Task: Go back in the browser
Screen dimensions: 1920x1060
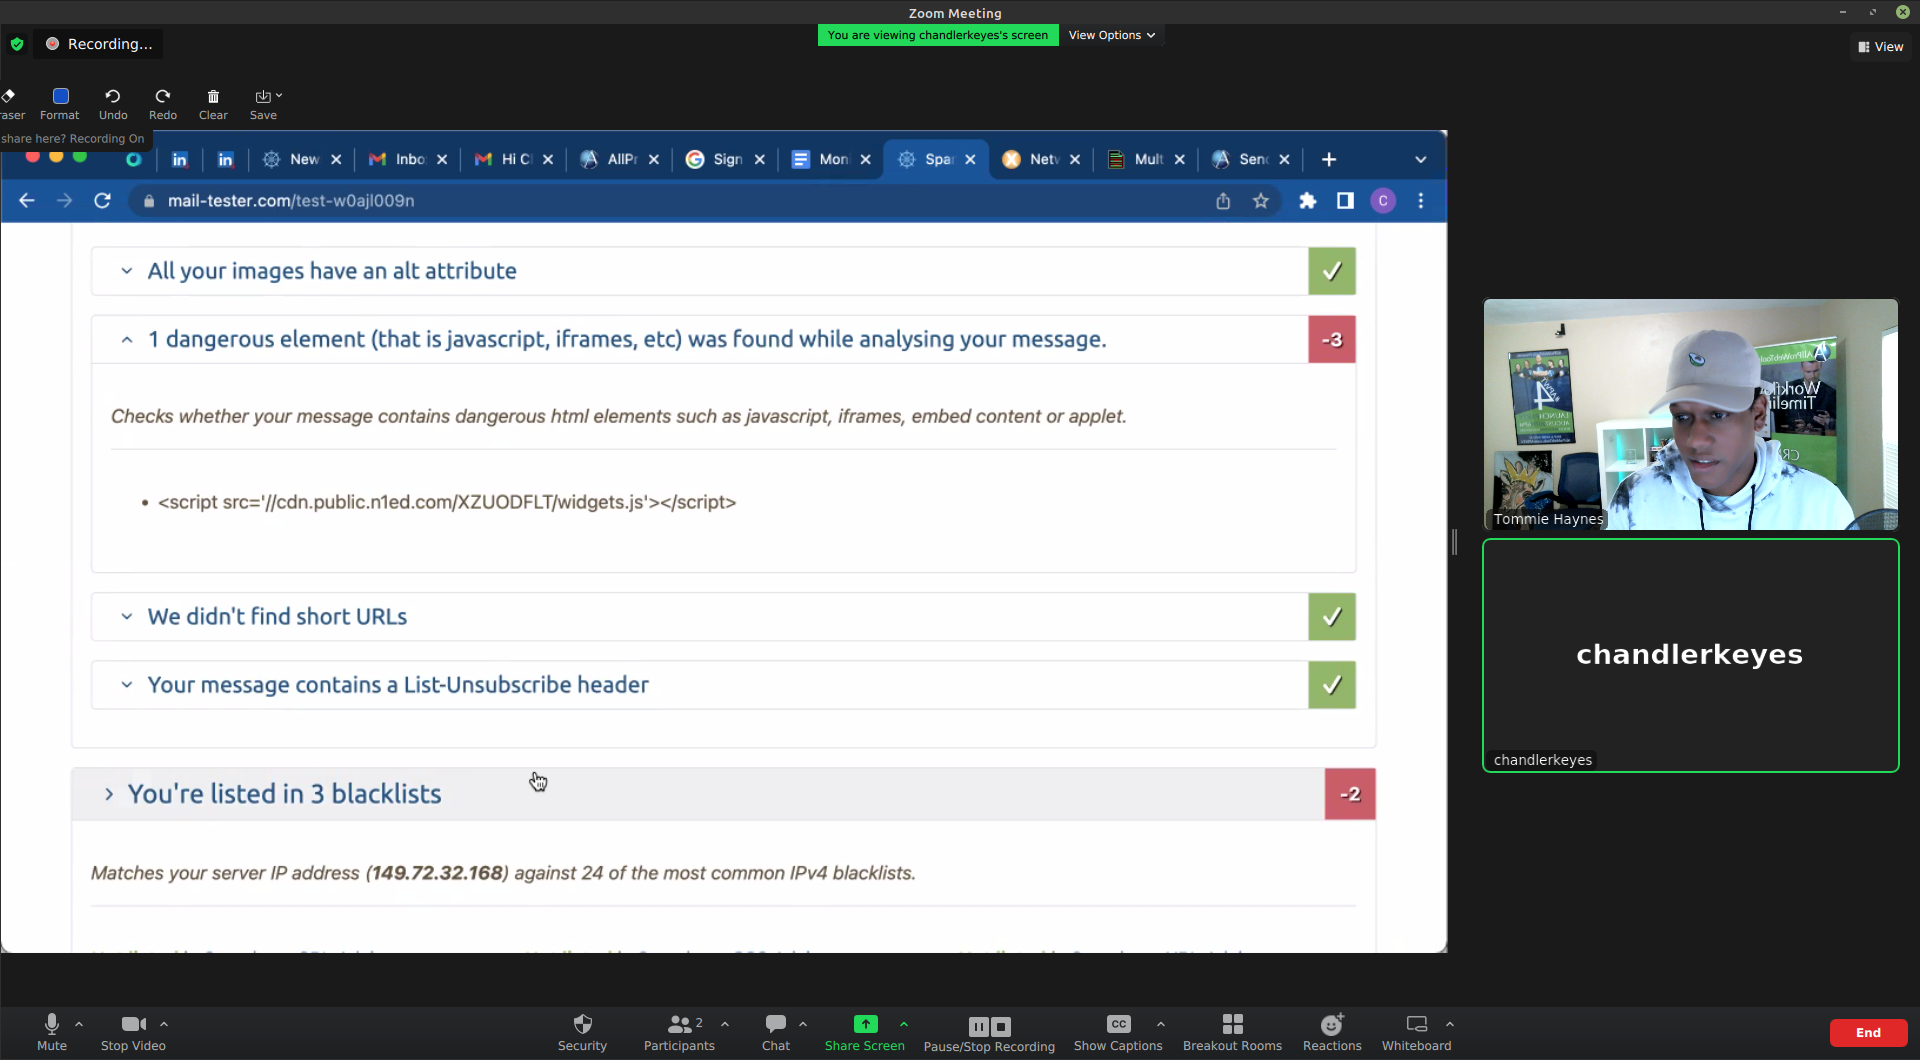Action: point(27,201)
